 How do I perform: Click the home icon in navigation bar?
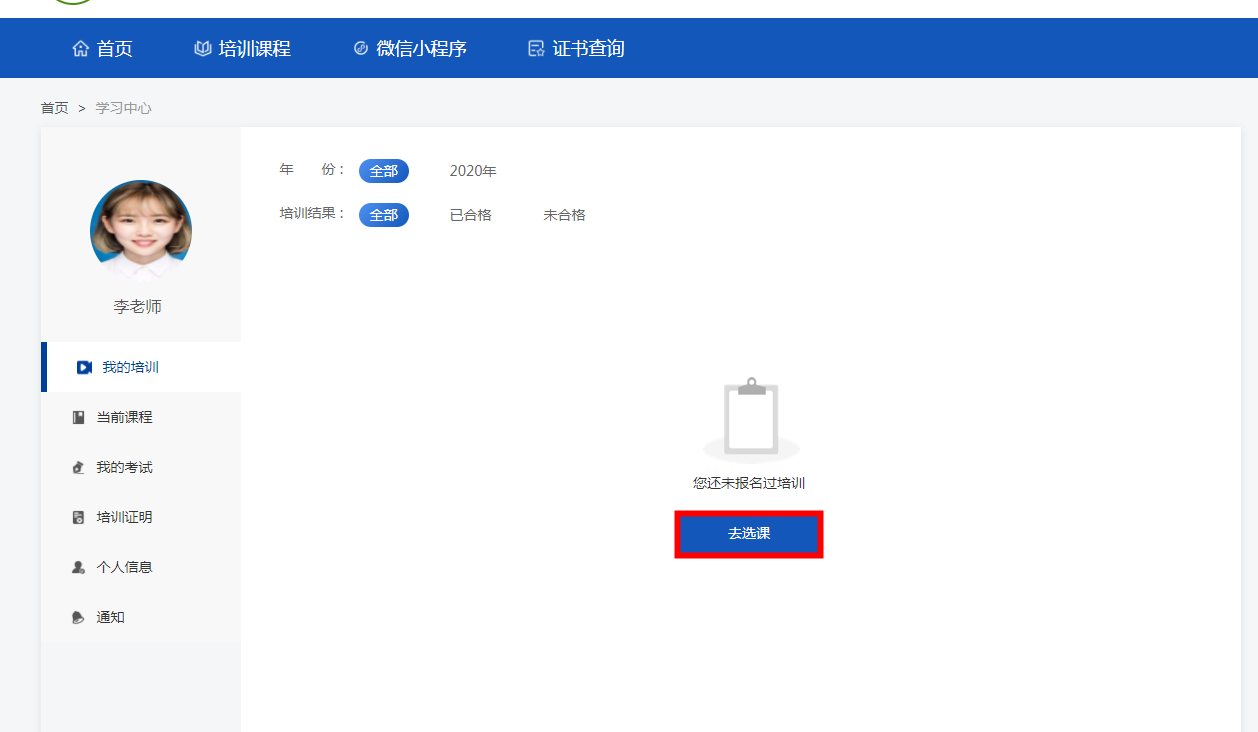click(81, 49)
